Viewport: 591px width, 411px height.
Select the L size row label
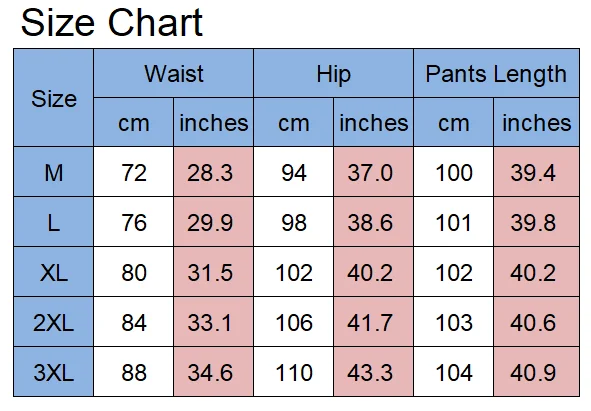click(54, 222)
